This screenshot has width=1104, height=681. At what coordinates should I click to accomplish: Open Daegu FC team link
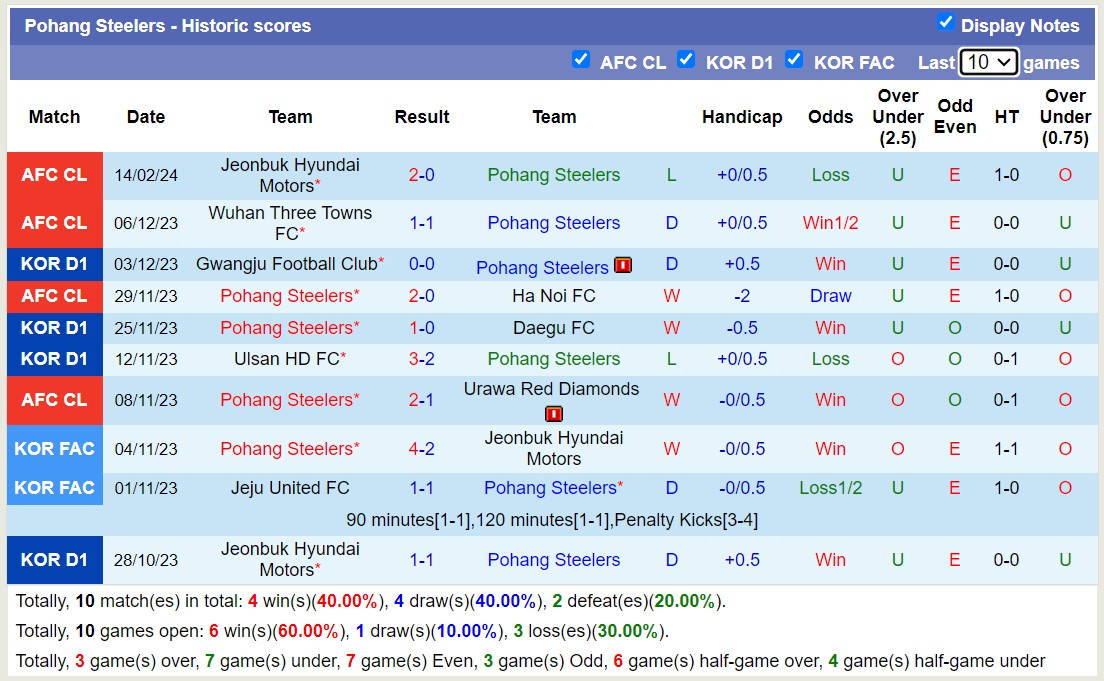pyautogui.click(x=553, y=328)
